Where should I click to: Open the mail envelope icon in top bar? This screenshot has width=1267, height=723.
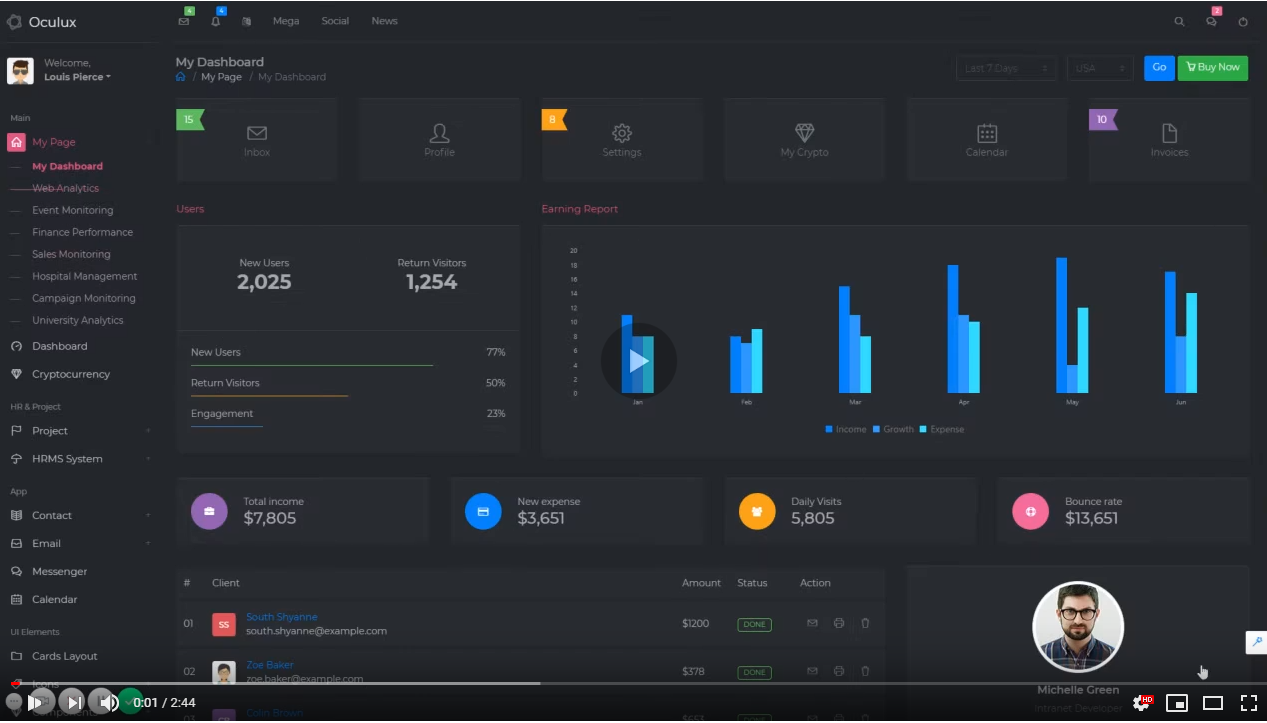coord(184,21)
